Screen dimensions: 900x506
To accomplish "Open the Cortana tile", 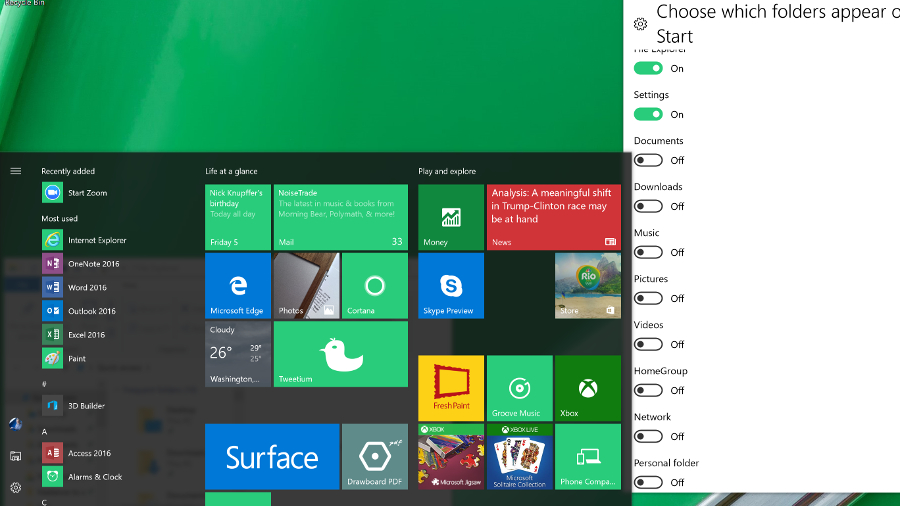I will coord(375,286).
